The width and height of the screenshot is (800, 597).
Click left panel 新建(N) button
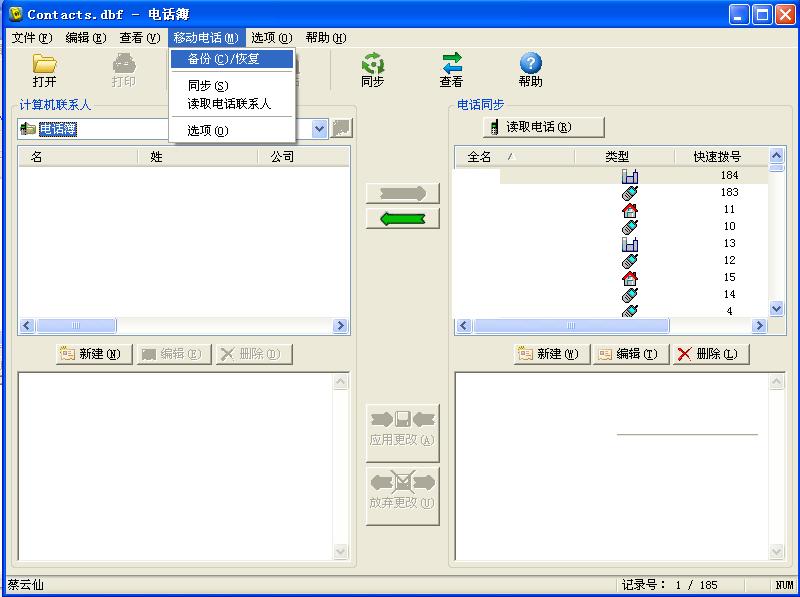tap(94, 354)
